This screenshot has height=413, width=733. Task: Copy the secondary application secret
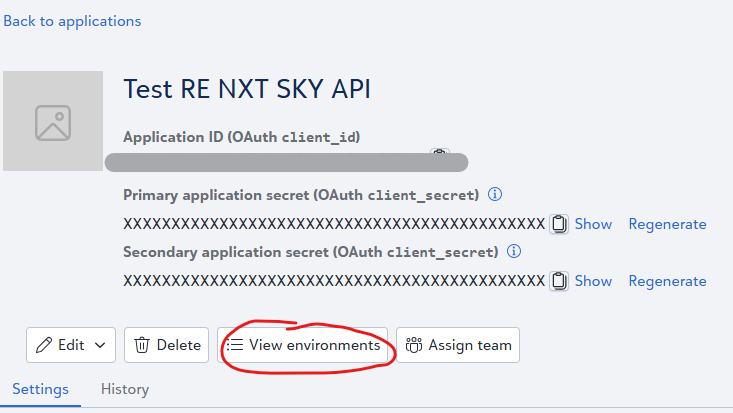tap(559, 281)
